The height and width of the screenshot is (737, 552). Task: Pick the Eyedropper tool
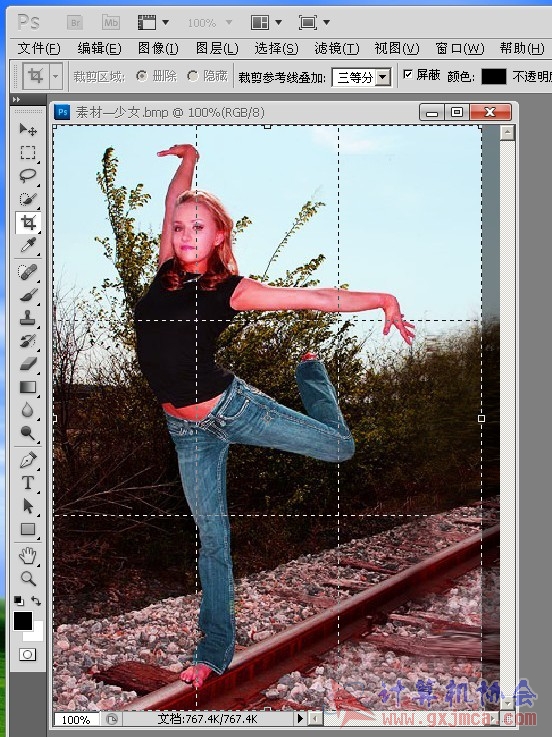(28, 245)
